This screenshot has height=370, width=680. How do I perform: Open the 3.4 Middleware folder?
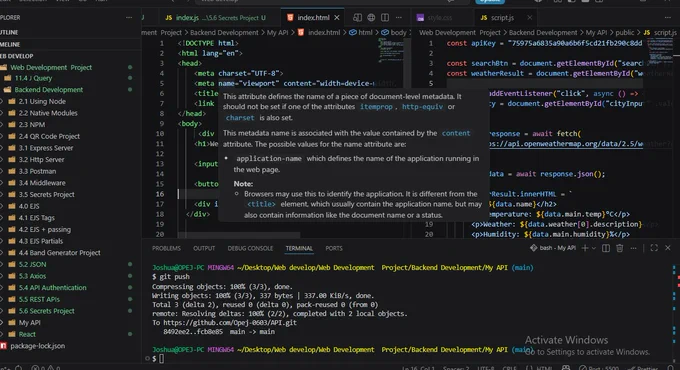(x=42, y=183)
